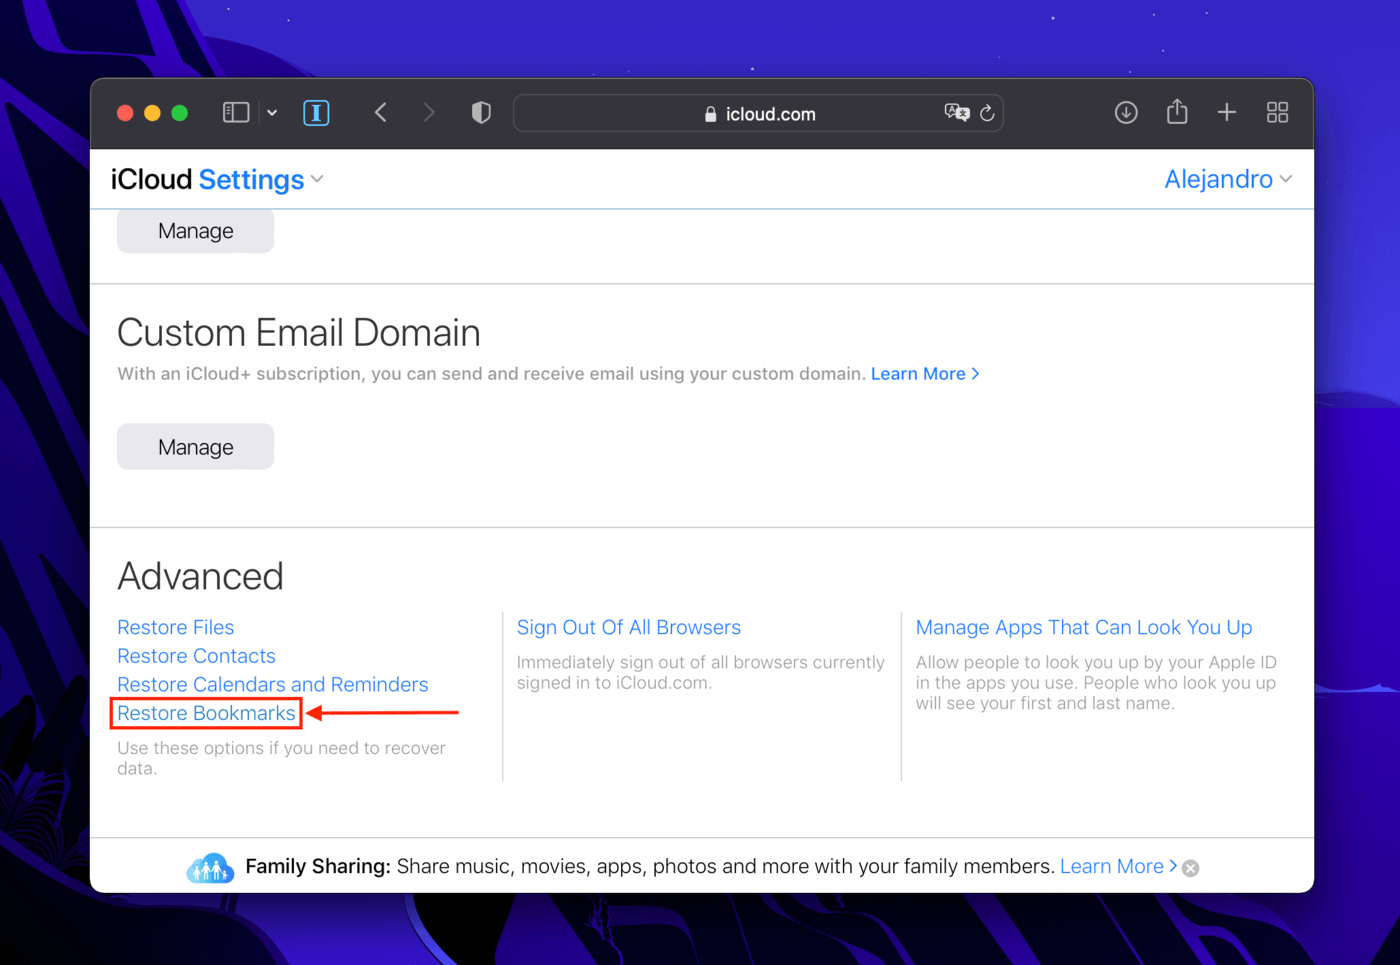
Task: Click the green full-screen window button
Action: tap(180, 113)
